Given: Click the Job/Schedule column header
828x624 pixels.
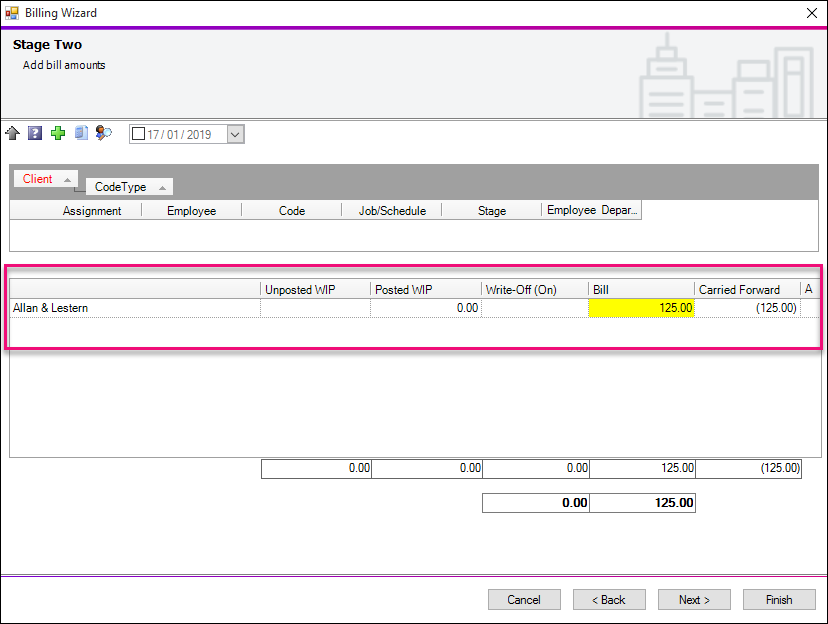Looking at the screenshot, I should (392, 211).
